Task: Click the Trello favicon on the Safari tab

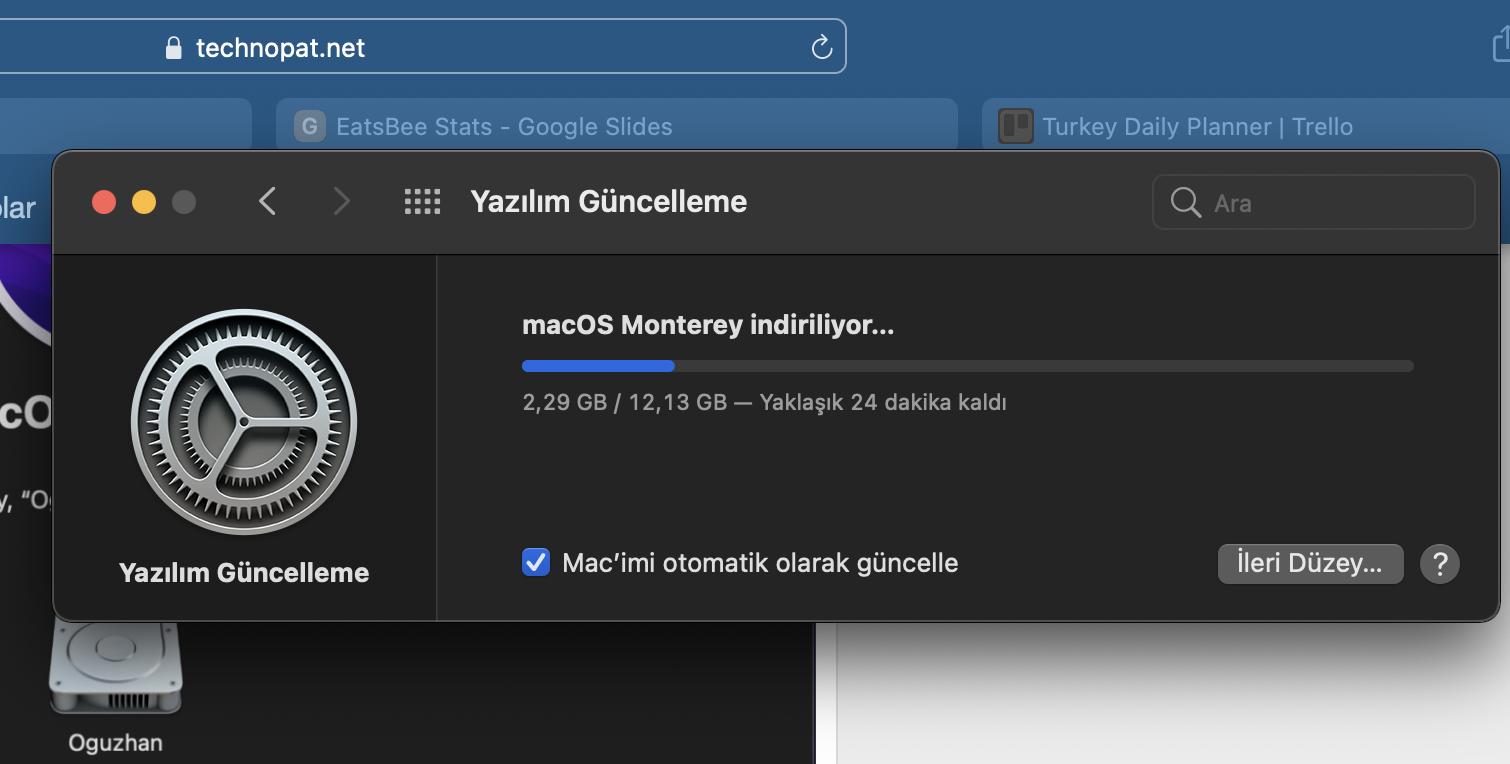Action: point(1016,126)
